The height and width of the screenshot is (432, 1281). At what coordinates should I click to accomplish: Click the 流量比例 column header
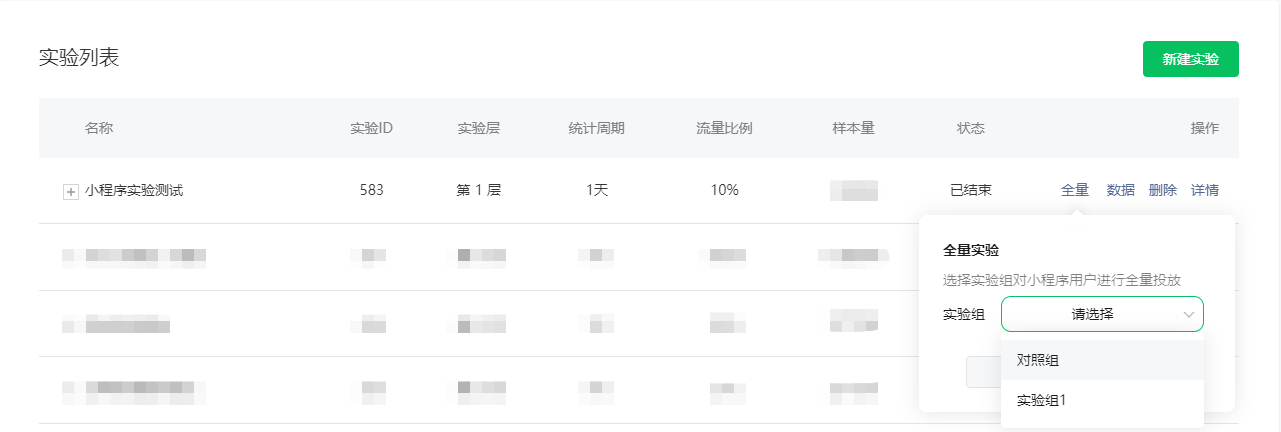click(724, 128)
